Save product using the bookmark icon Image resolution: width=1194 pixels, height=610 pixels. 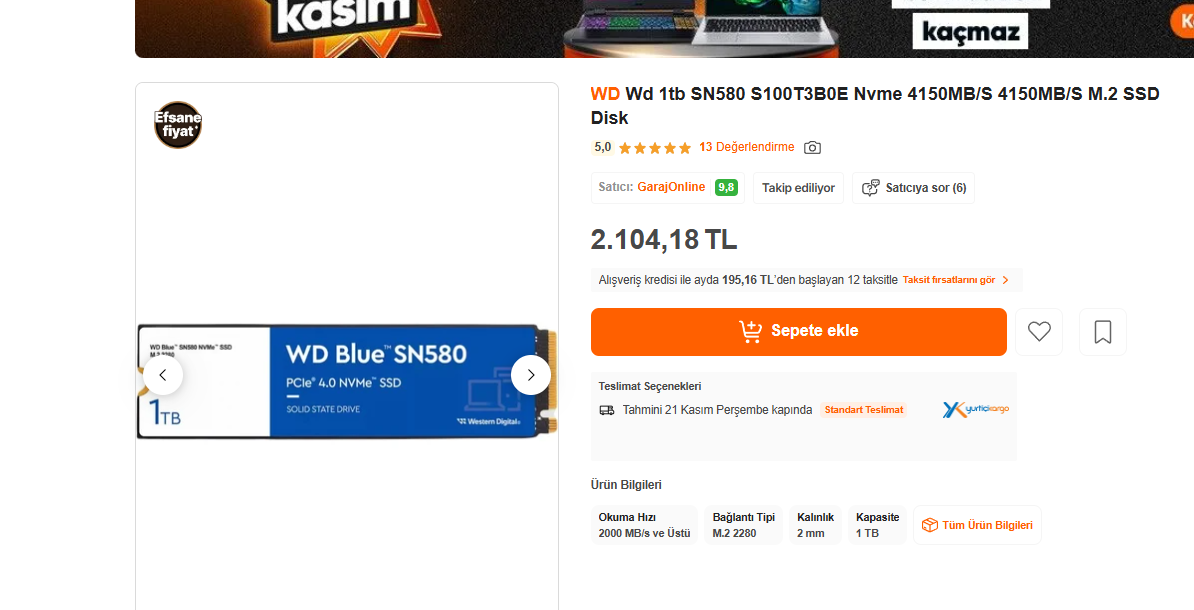1103,331
